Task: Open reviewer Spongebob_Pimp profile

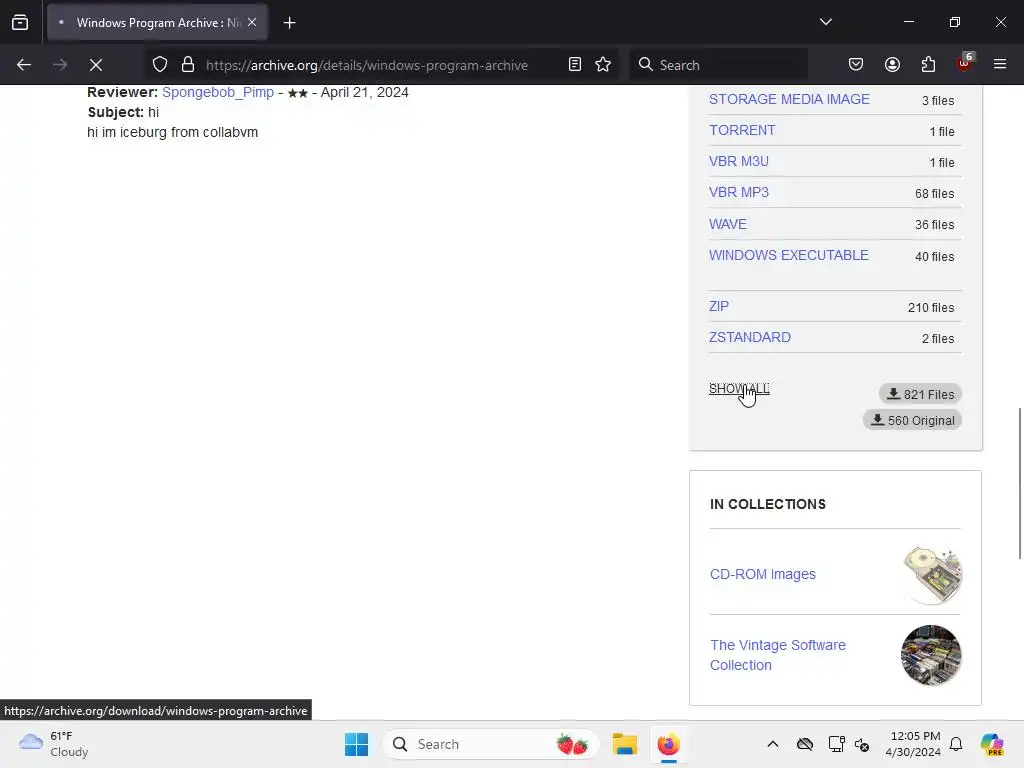Action: click(x=218, y=92)
